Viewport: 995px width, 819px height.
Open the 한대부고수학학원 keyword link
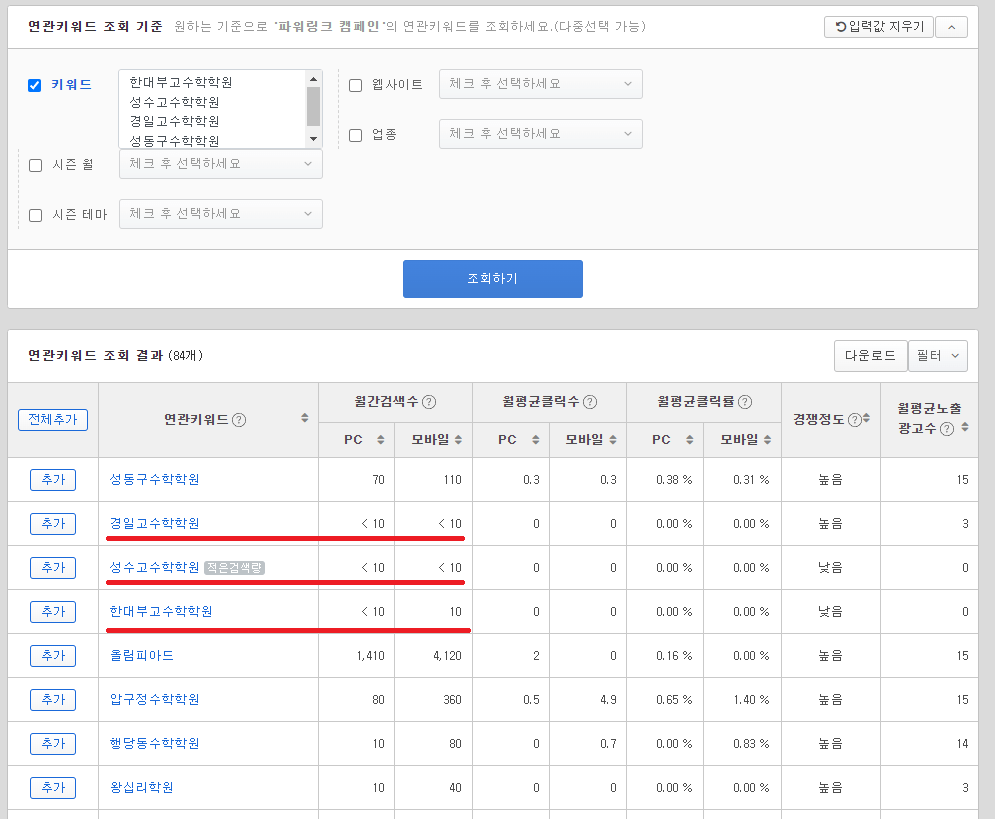click(161, 612)
